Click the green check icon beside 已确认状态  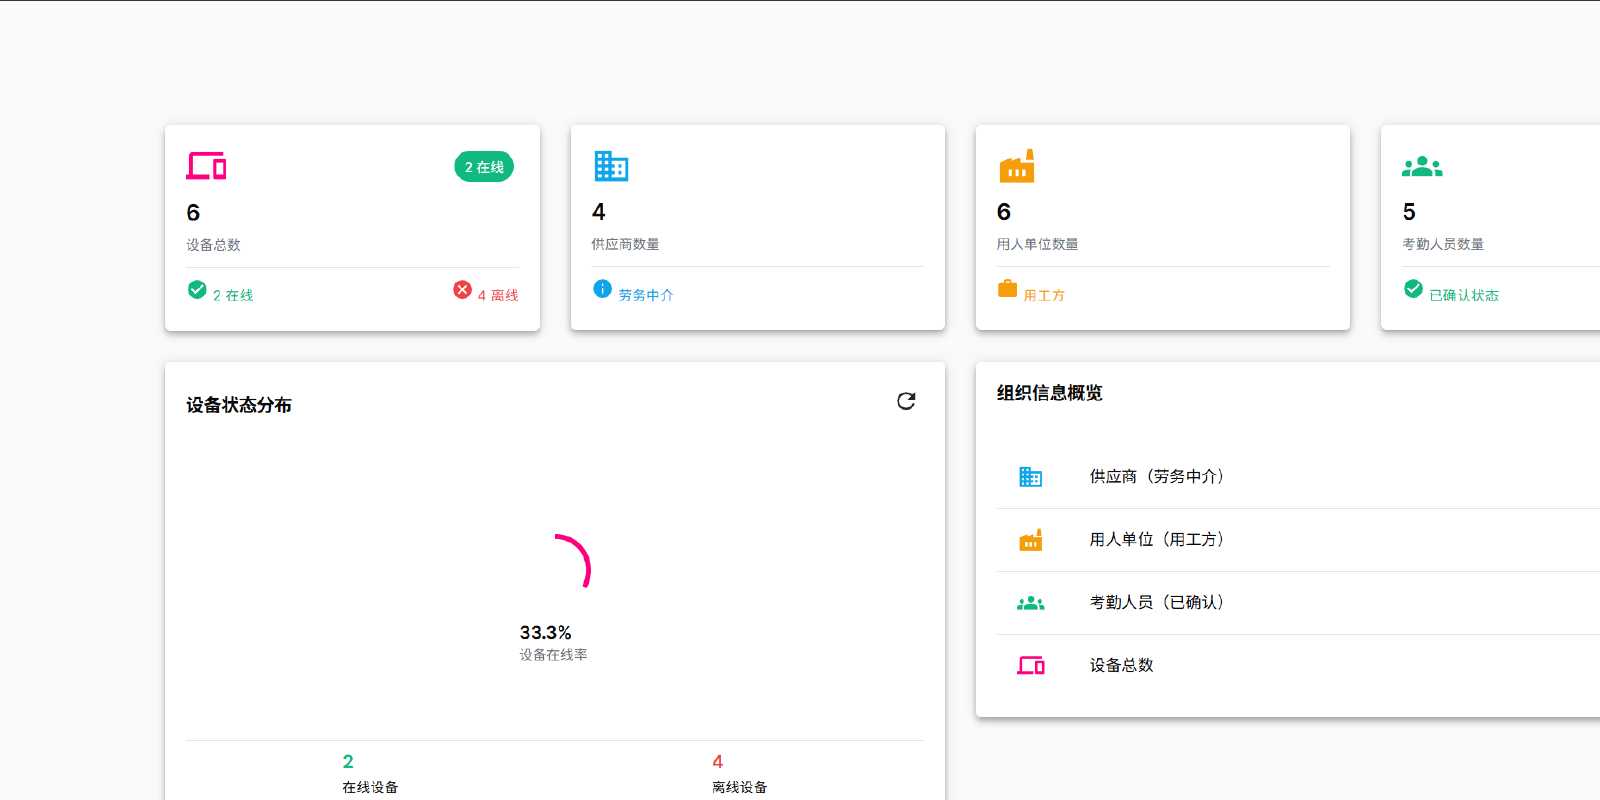(1413, 289)
